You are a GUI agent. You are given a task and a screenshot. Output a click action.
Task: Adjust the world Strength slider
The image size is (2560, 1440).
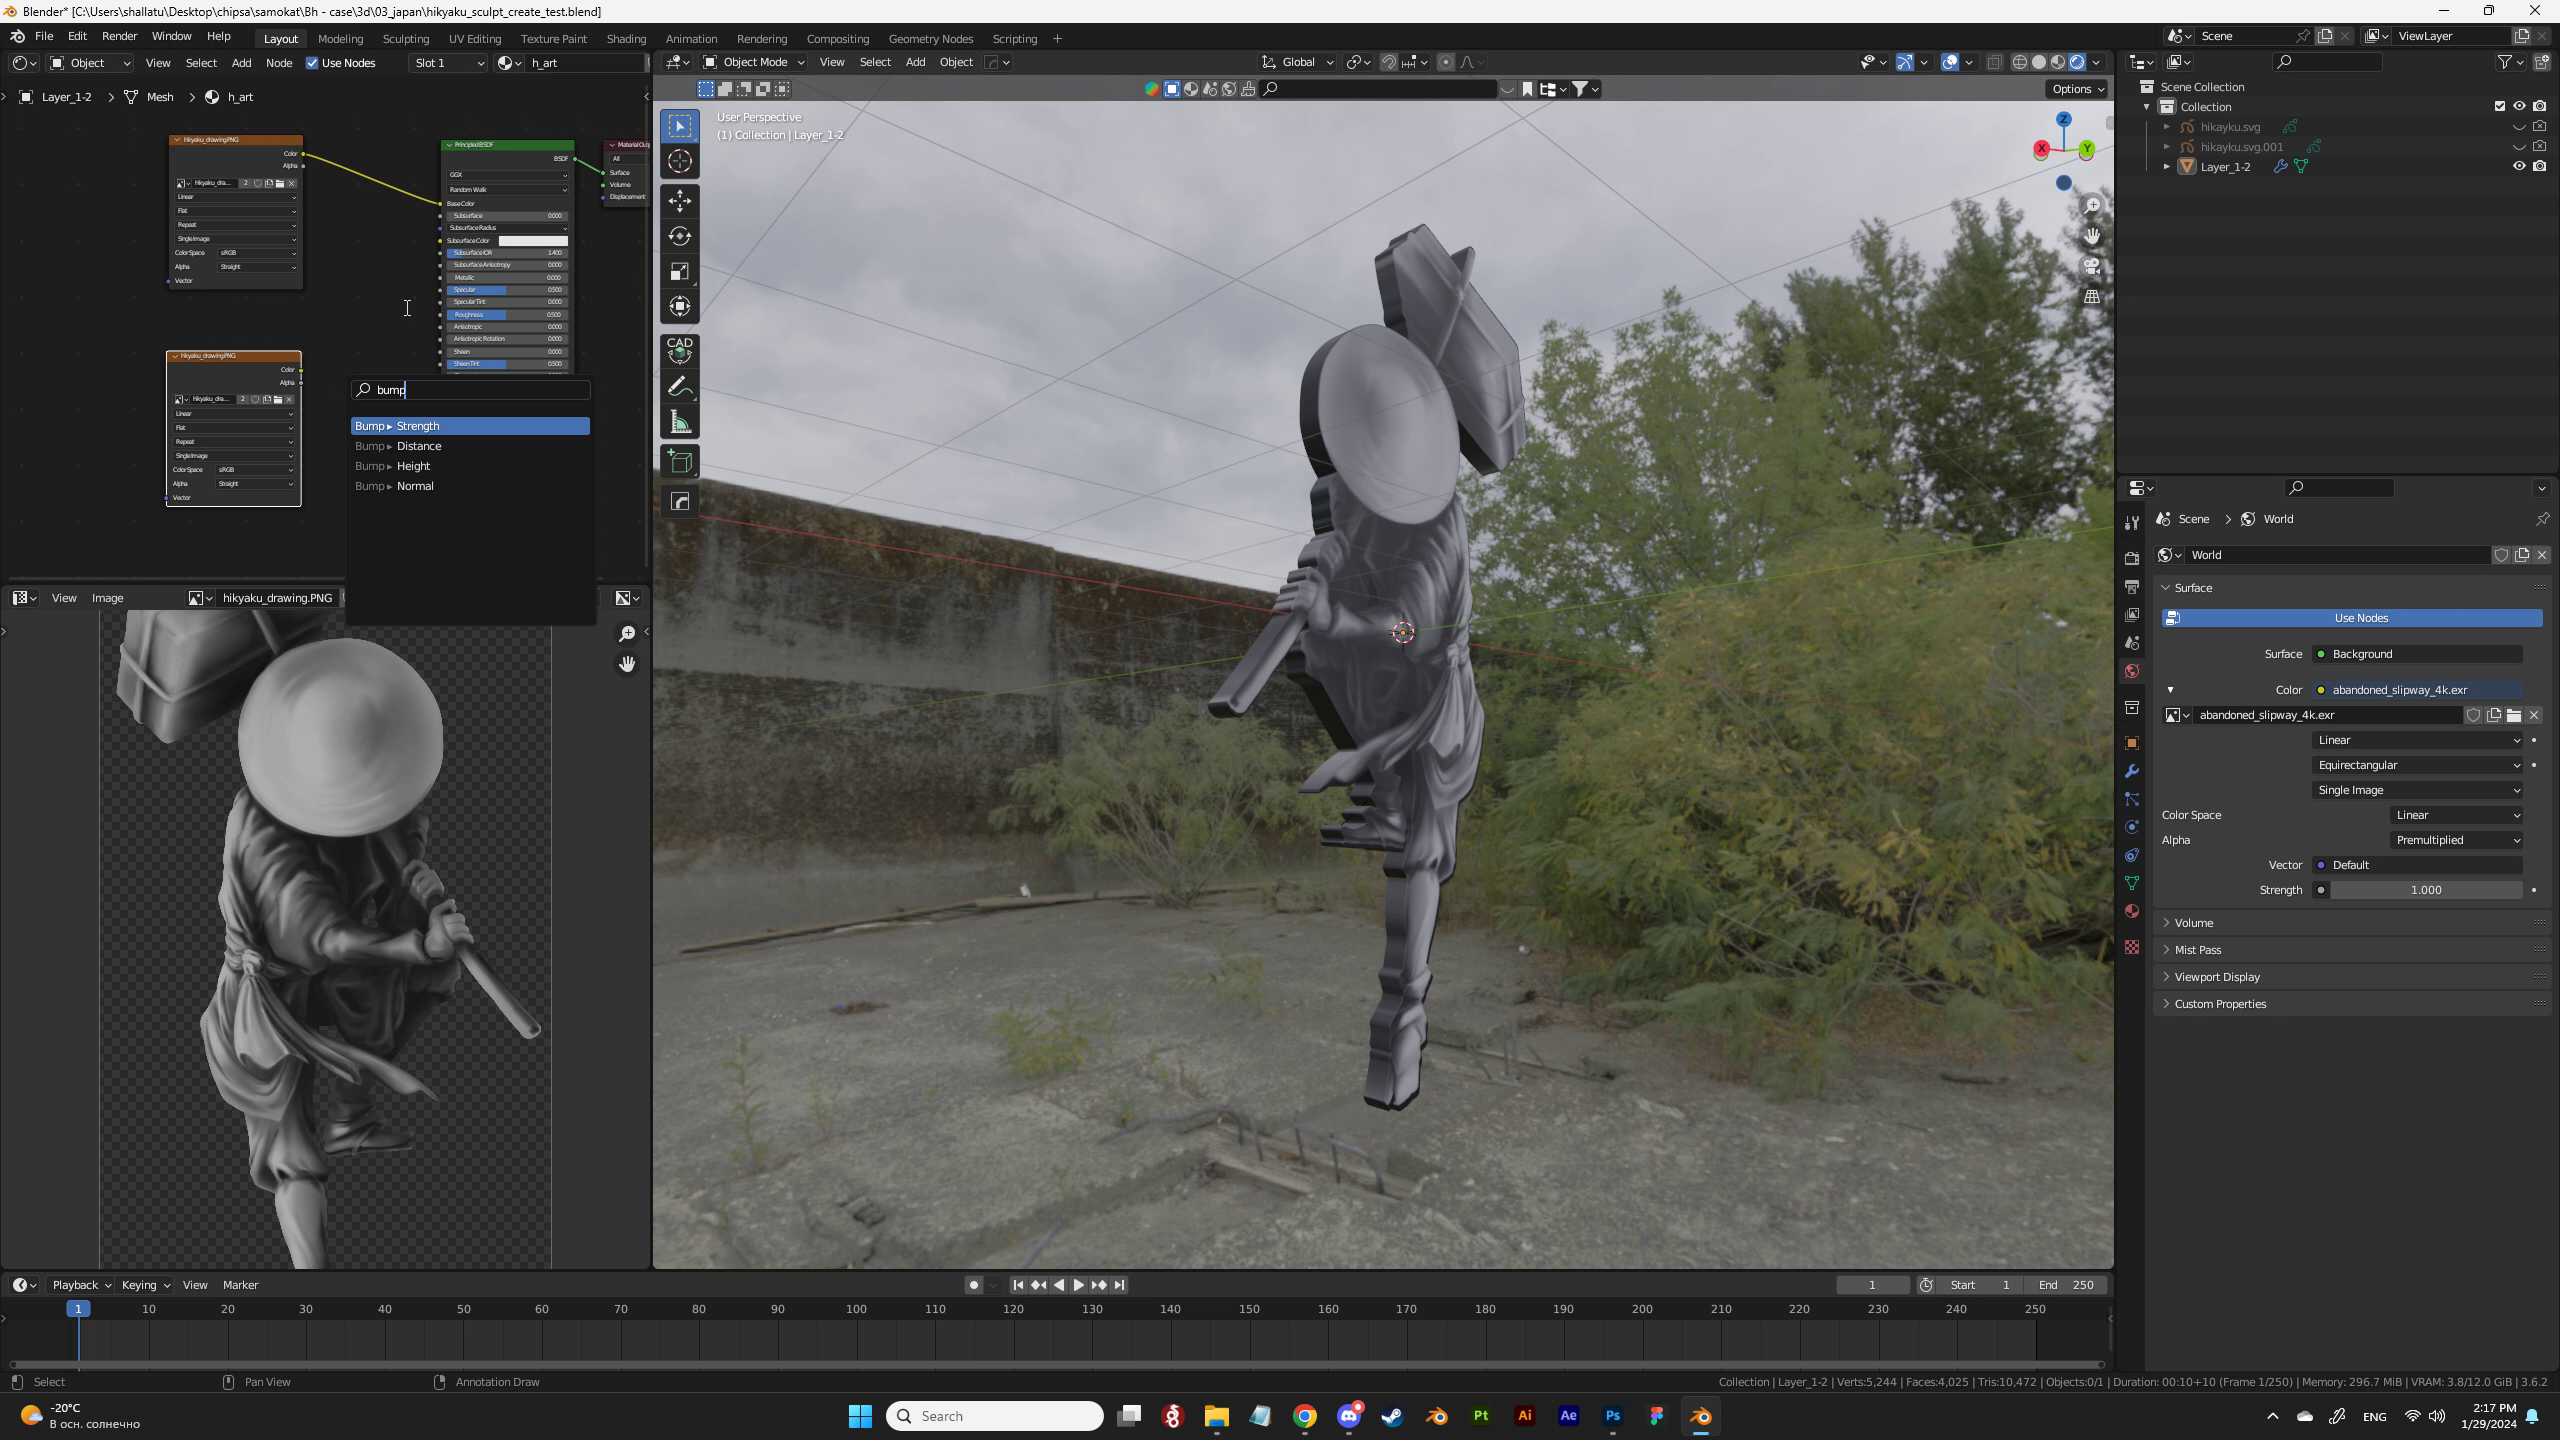pos(2424,890)
